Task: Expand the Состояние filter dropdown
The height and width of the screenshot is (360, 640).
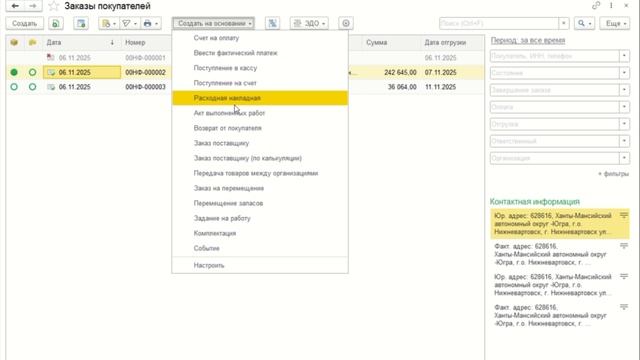Action: pyautogui.click(x=624, y=73)
